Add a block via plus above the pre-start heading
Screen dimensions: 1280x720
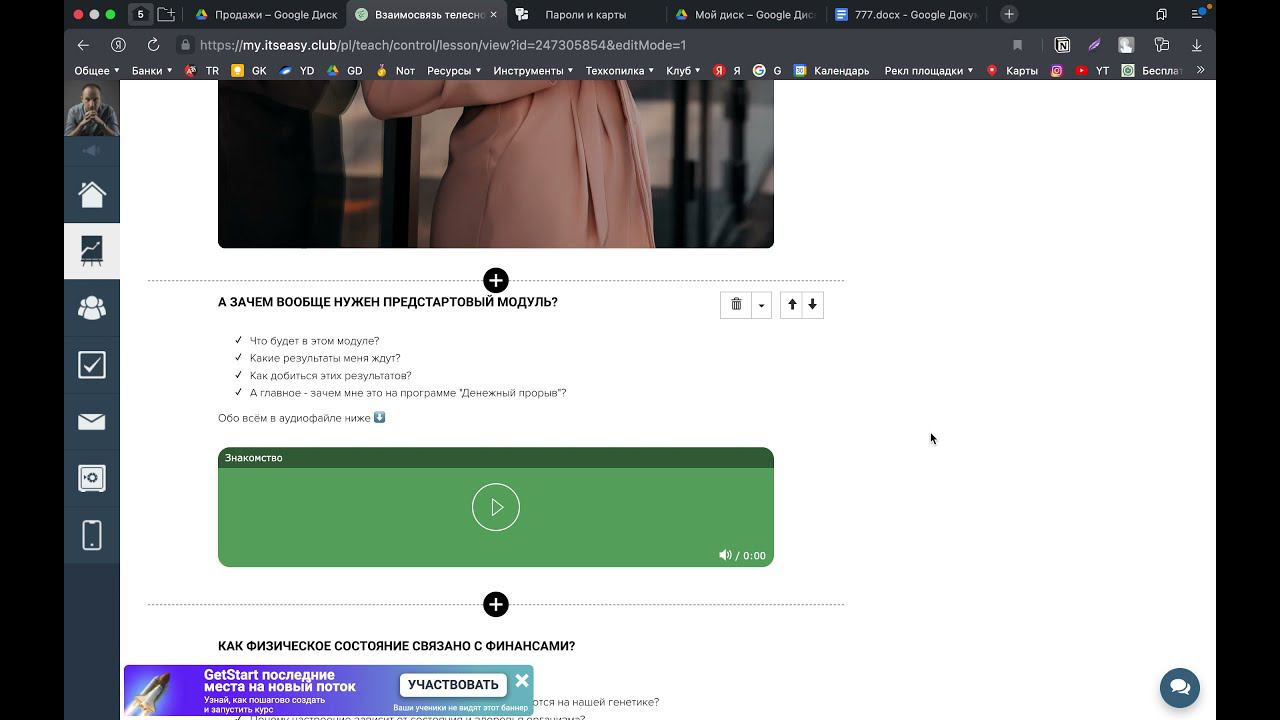pyautogui.click(x=496, y=281)
